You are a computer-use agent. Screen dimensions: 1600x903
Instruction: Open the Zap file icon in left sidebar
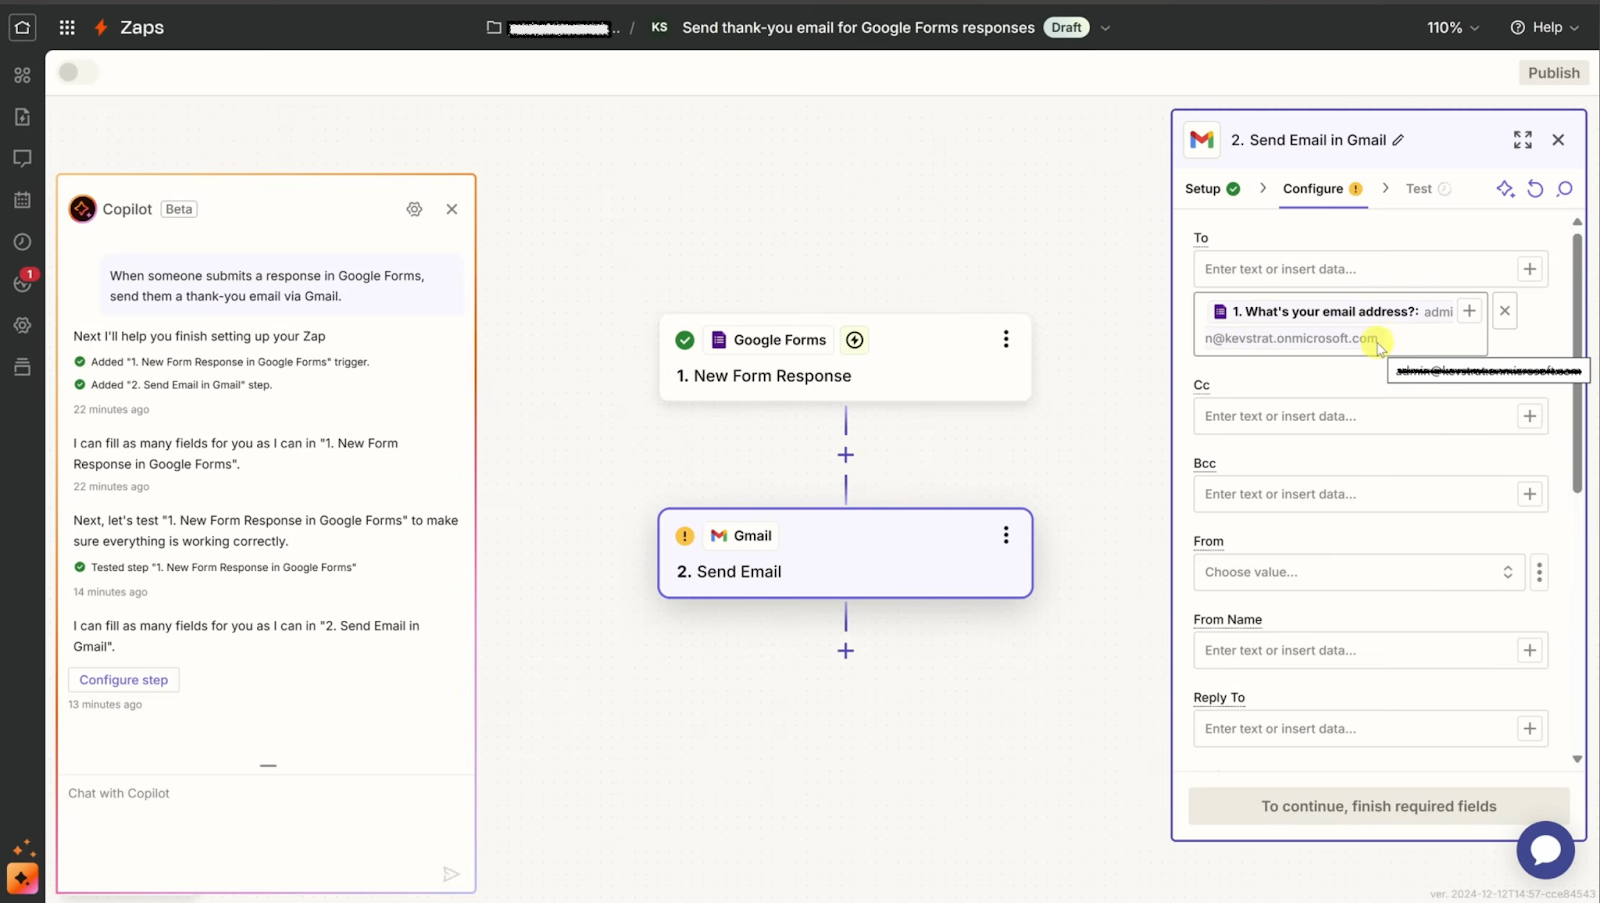pos(22,117)
